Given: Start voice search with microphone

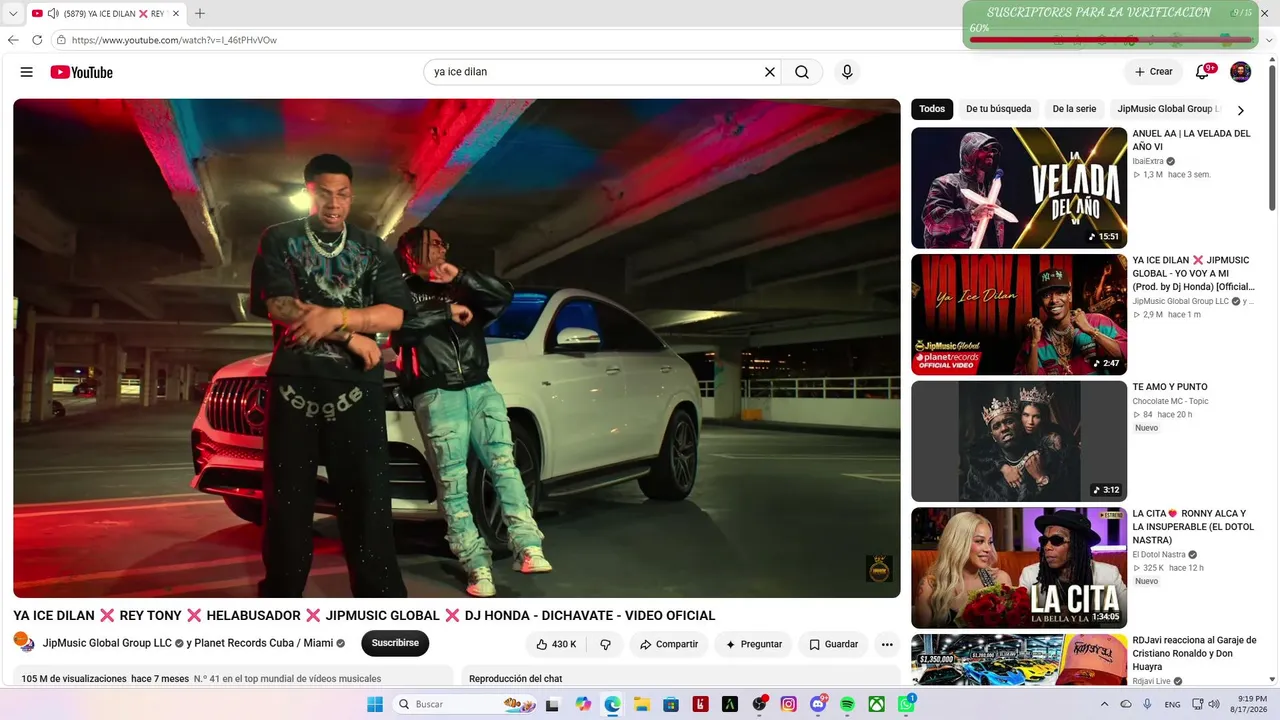Looking at the screenshot, I should tap(847, 72).
